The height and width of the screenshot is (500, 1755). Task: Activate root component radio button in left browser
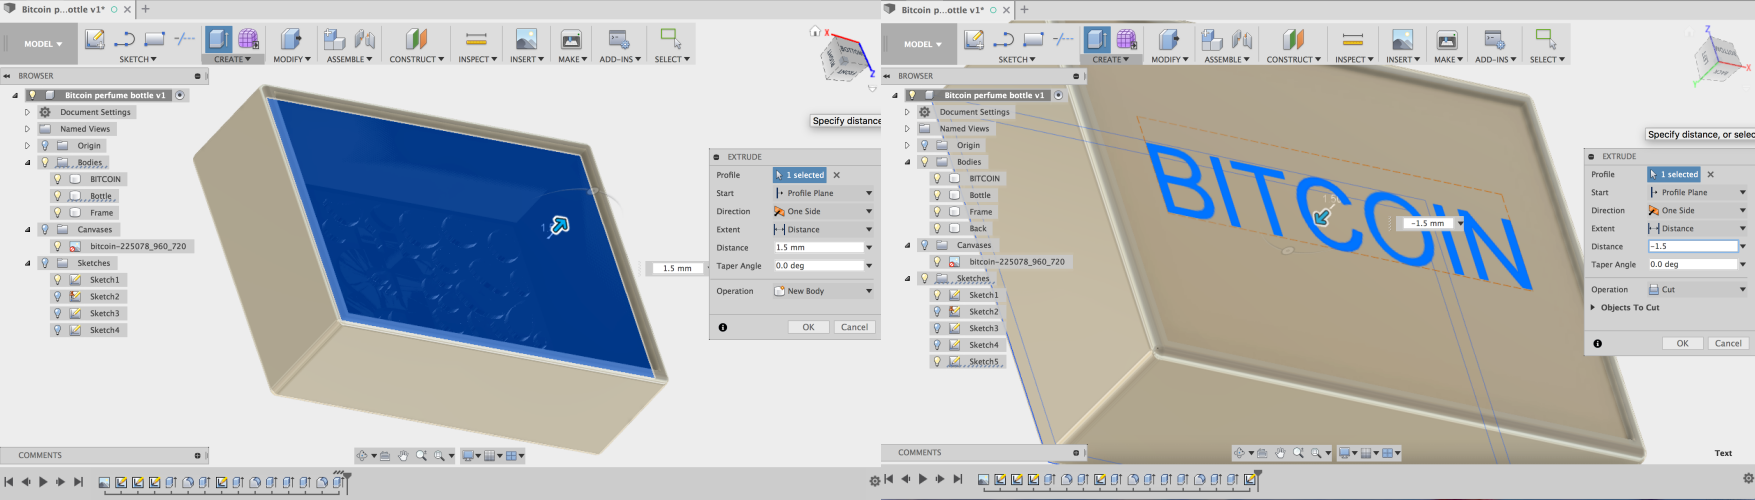(x=180, y=95)
